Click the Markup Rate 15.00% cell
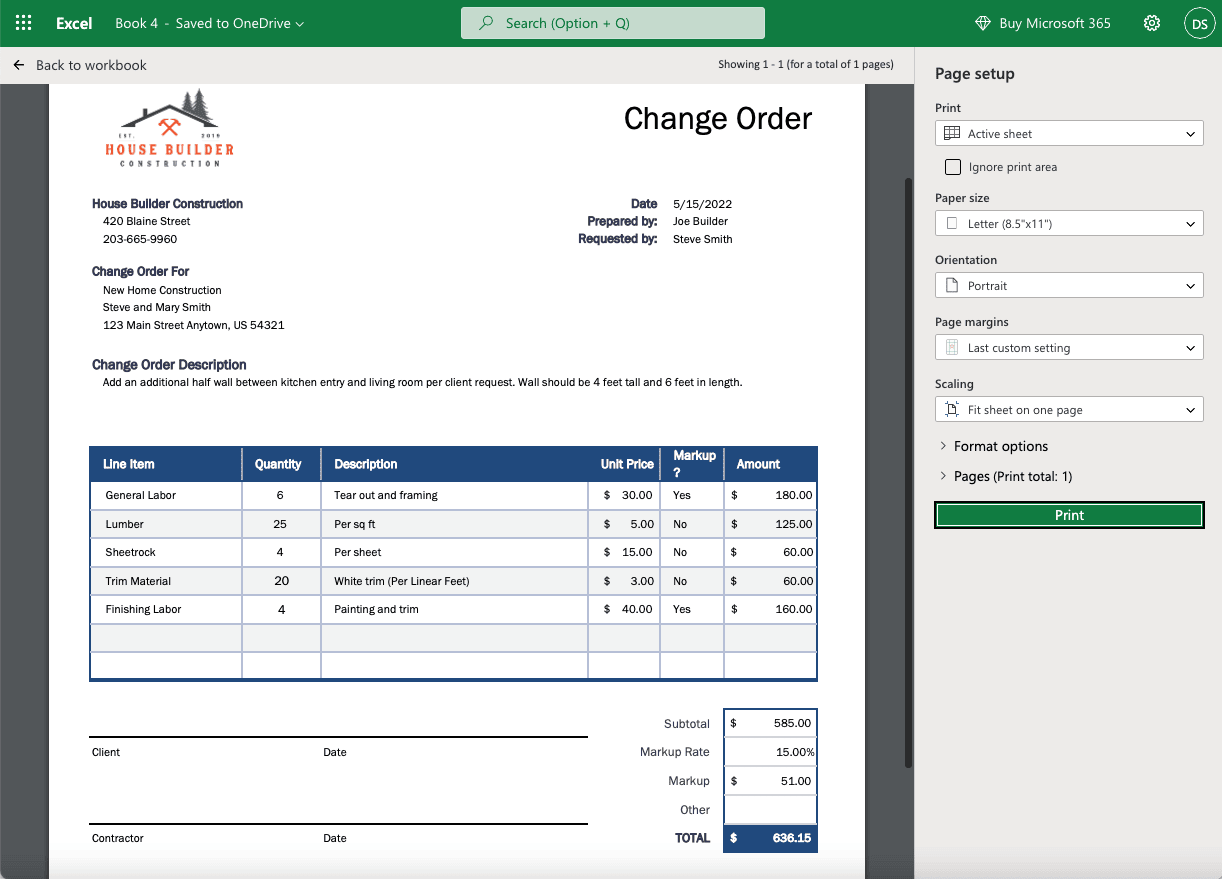 click(x=770, y=752)
